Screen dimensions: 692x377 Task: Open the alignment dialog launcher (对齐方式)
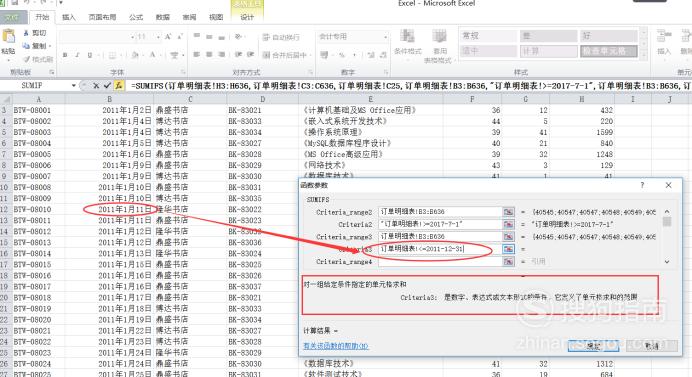(310, 72)
